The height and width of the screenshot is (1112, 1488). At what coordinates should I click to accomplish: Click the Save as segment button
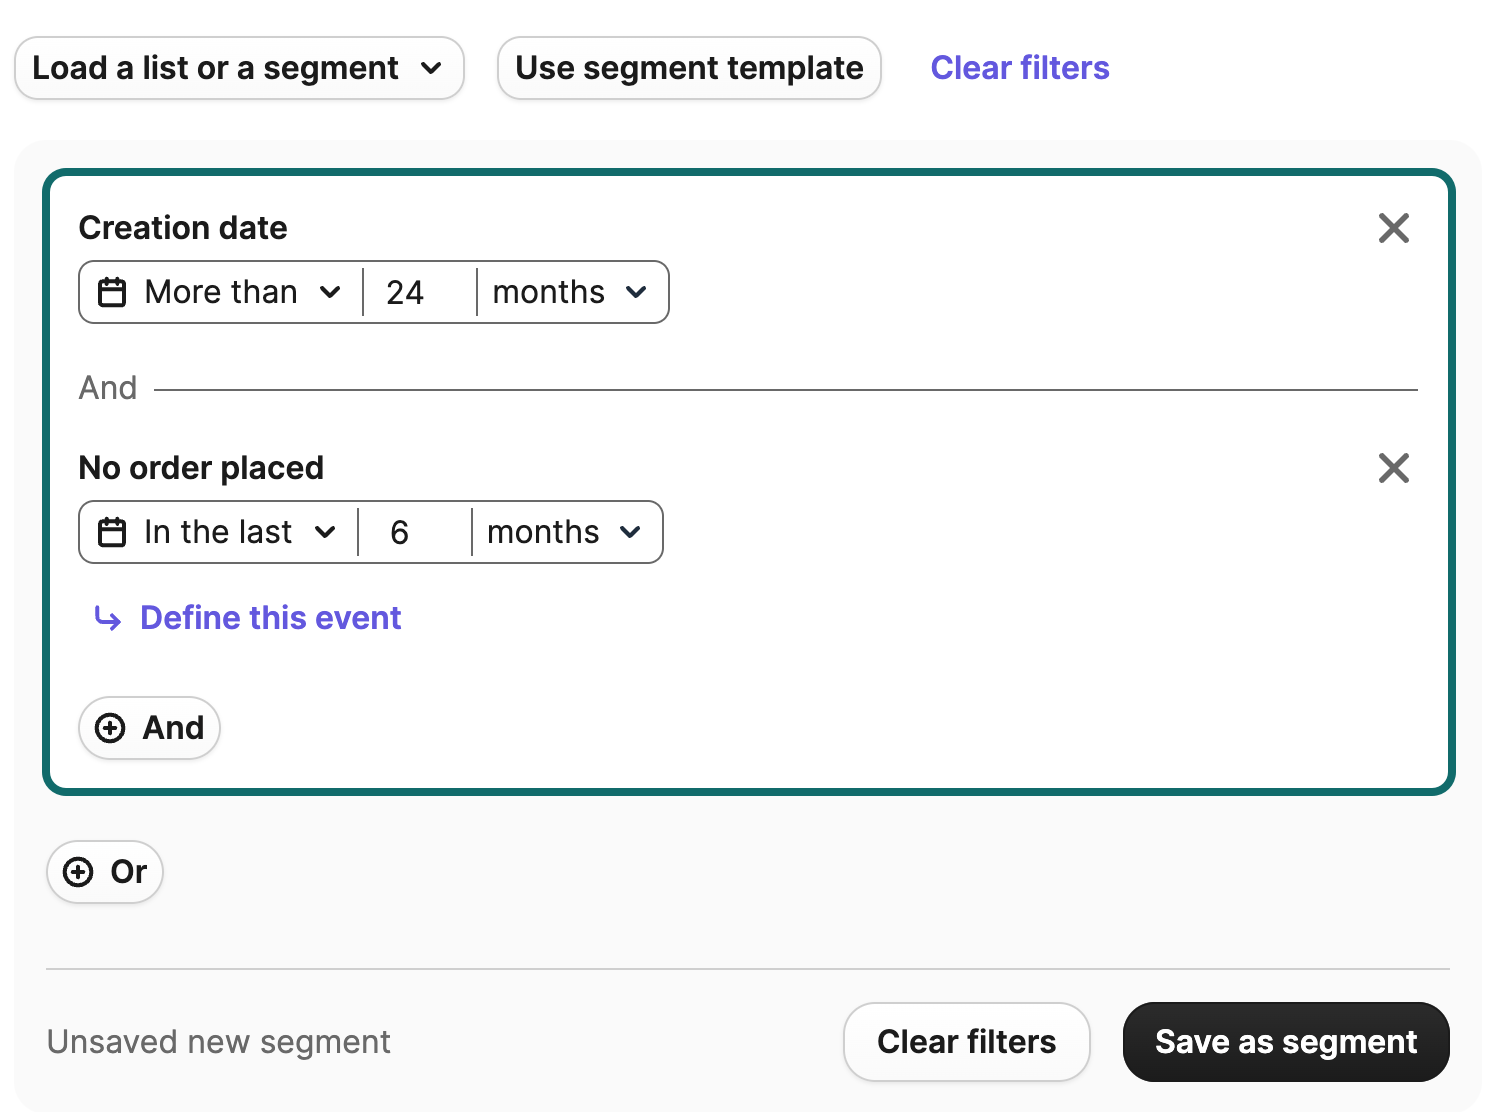pos(1285,1042)
